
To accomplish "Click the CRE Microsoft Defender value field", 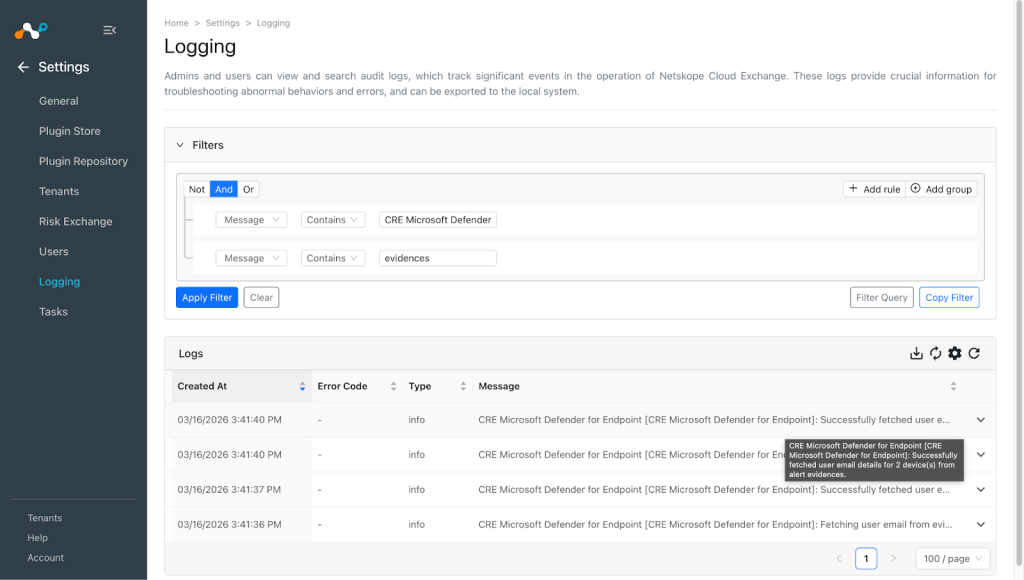I will pyautogui.click(x=438, y=220).
